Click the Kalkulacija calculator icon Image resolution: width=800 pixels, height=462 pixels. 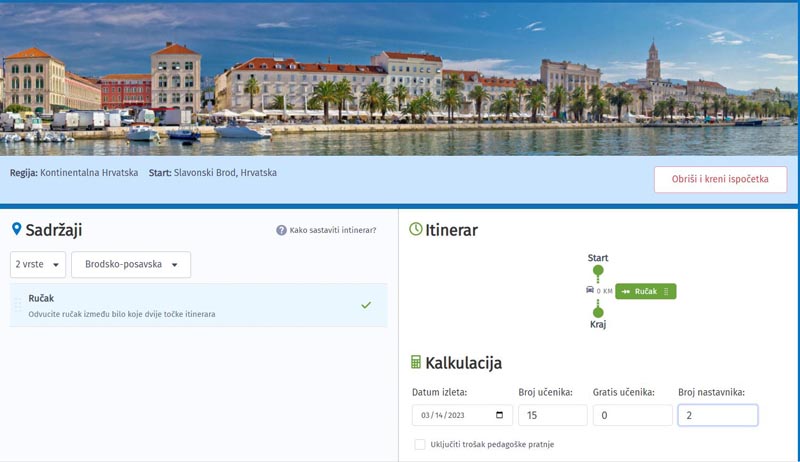(416, 362)
